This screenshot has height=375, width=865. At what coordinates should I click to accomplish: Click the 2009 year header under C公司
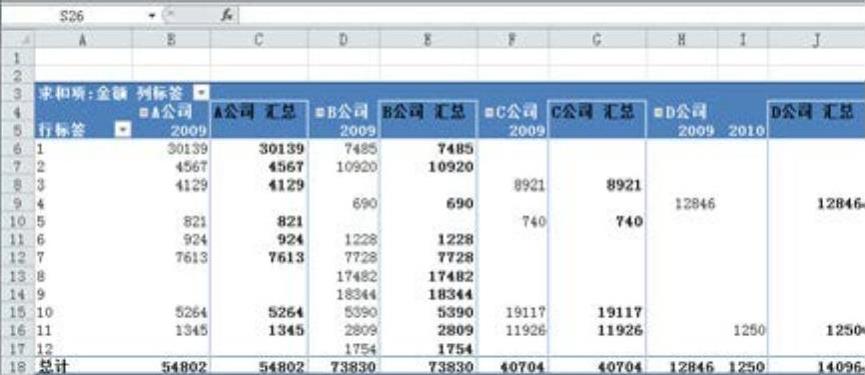[527, 131]
